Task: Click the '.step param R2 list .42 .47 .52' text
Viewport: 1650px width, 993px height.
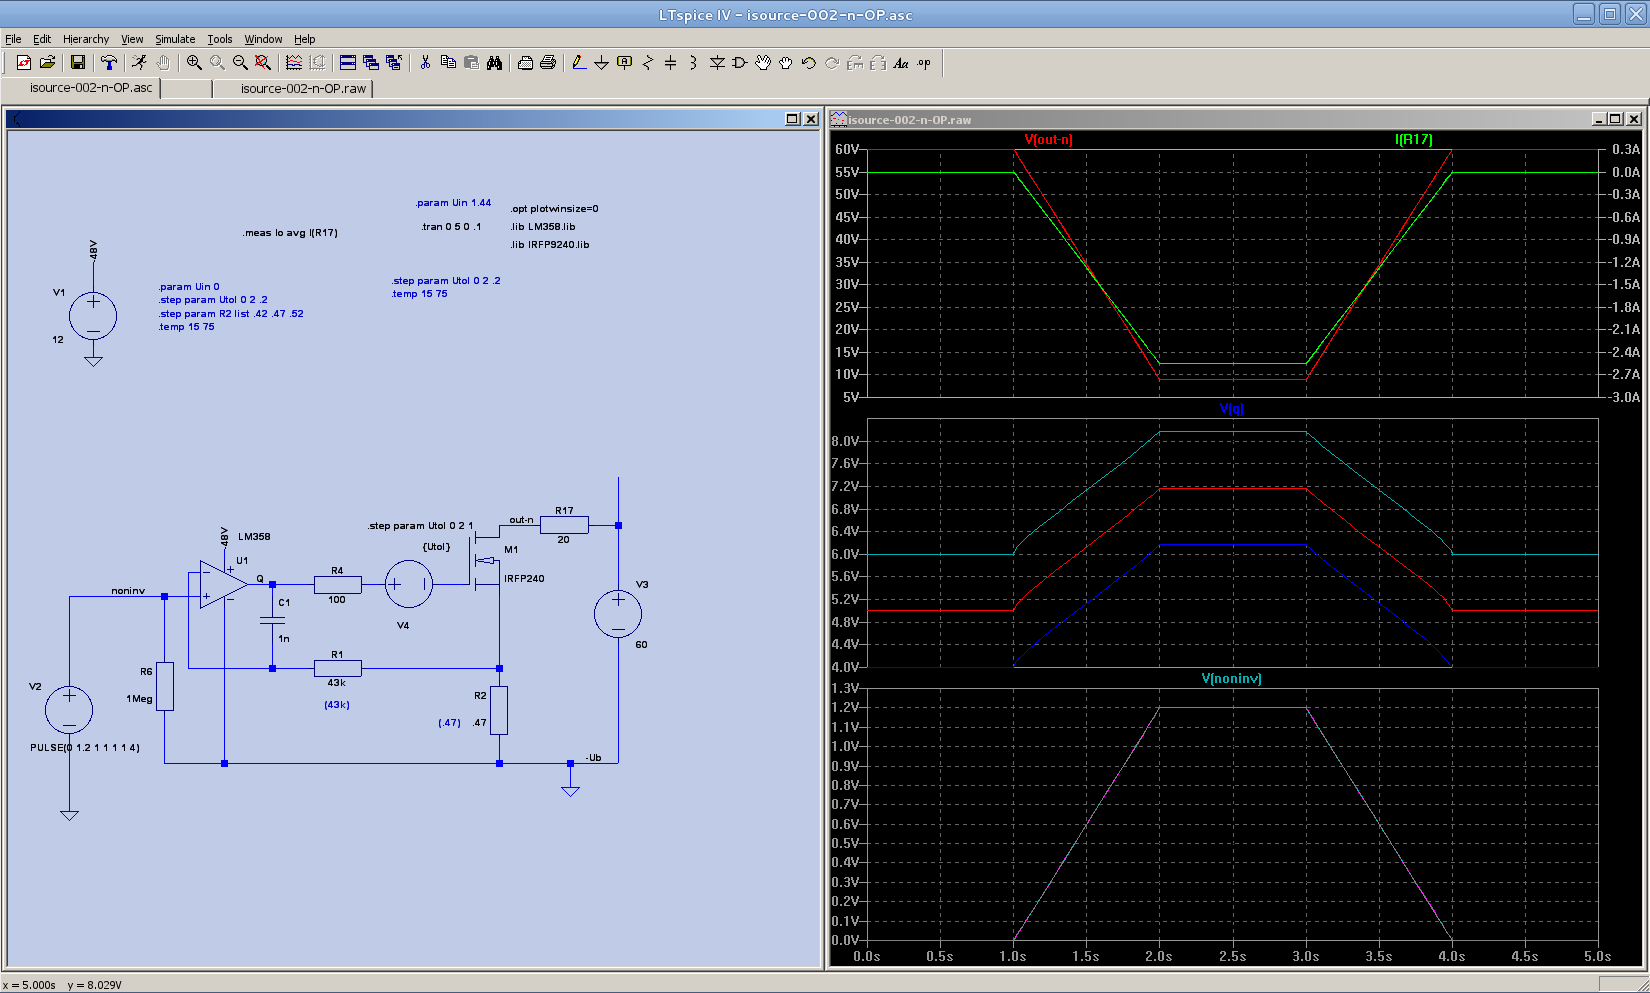Action: pos(231,314)
